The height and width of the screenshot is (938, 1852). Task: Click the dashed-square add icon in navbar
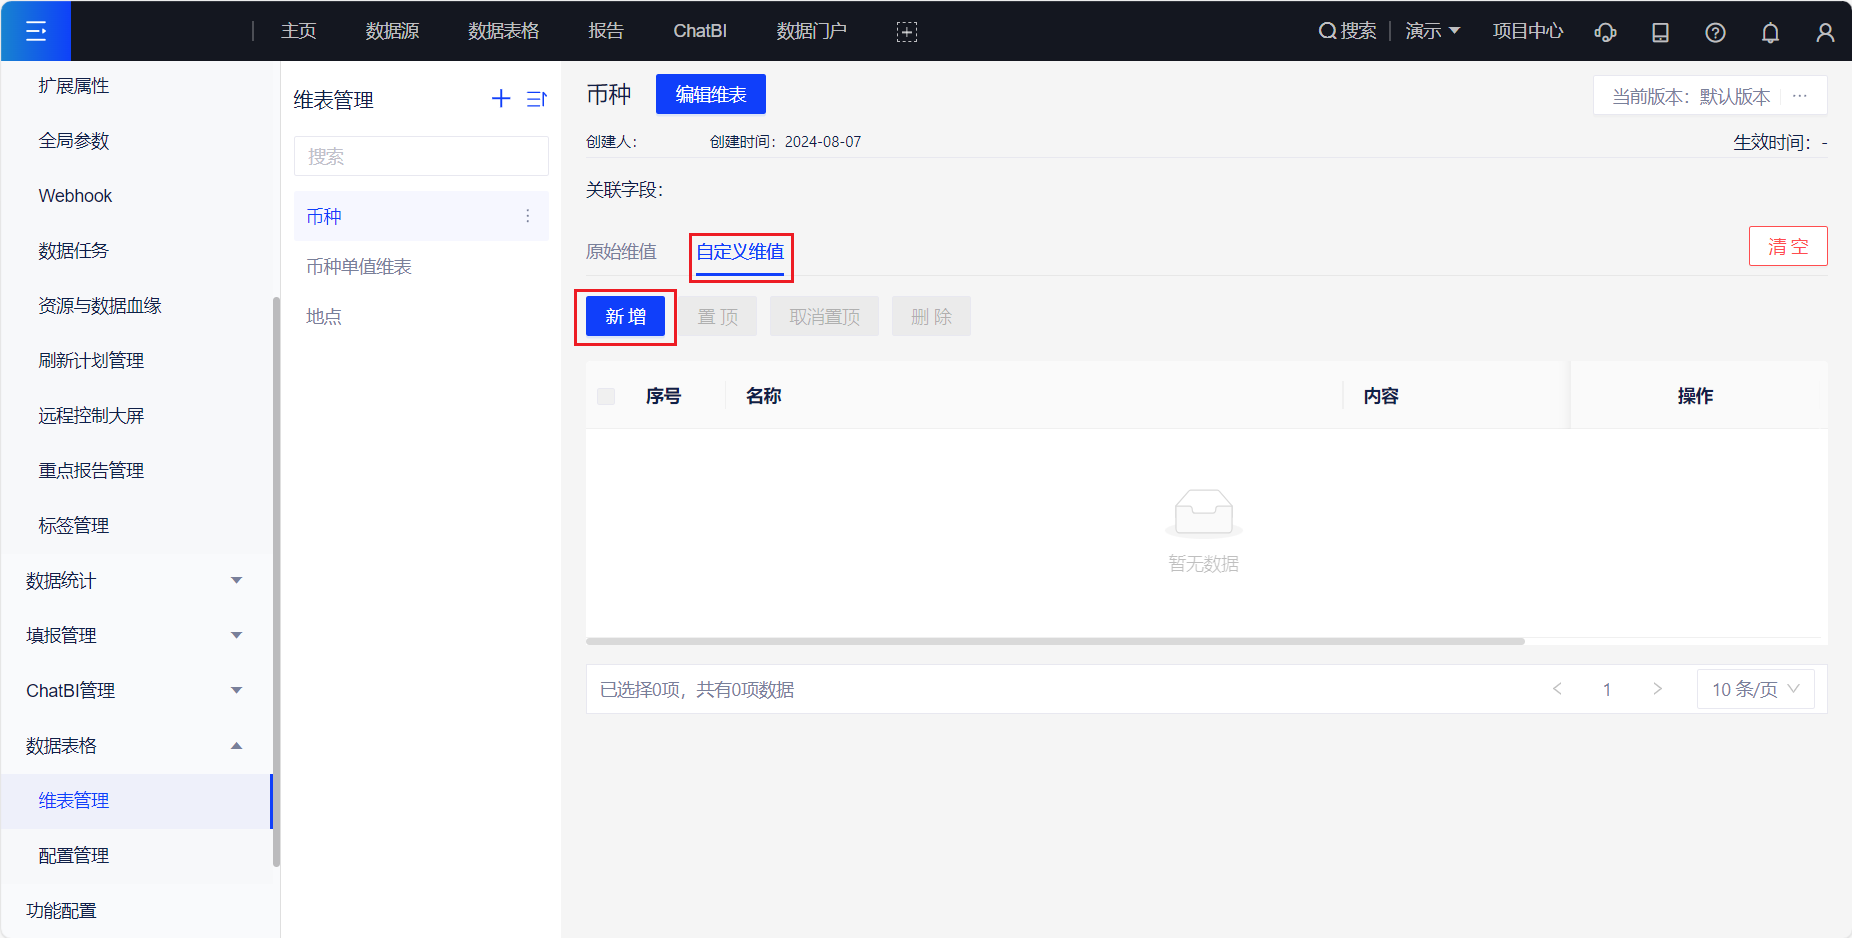tap(907, 32)
